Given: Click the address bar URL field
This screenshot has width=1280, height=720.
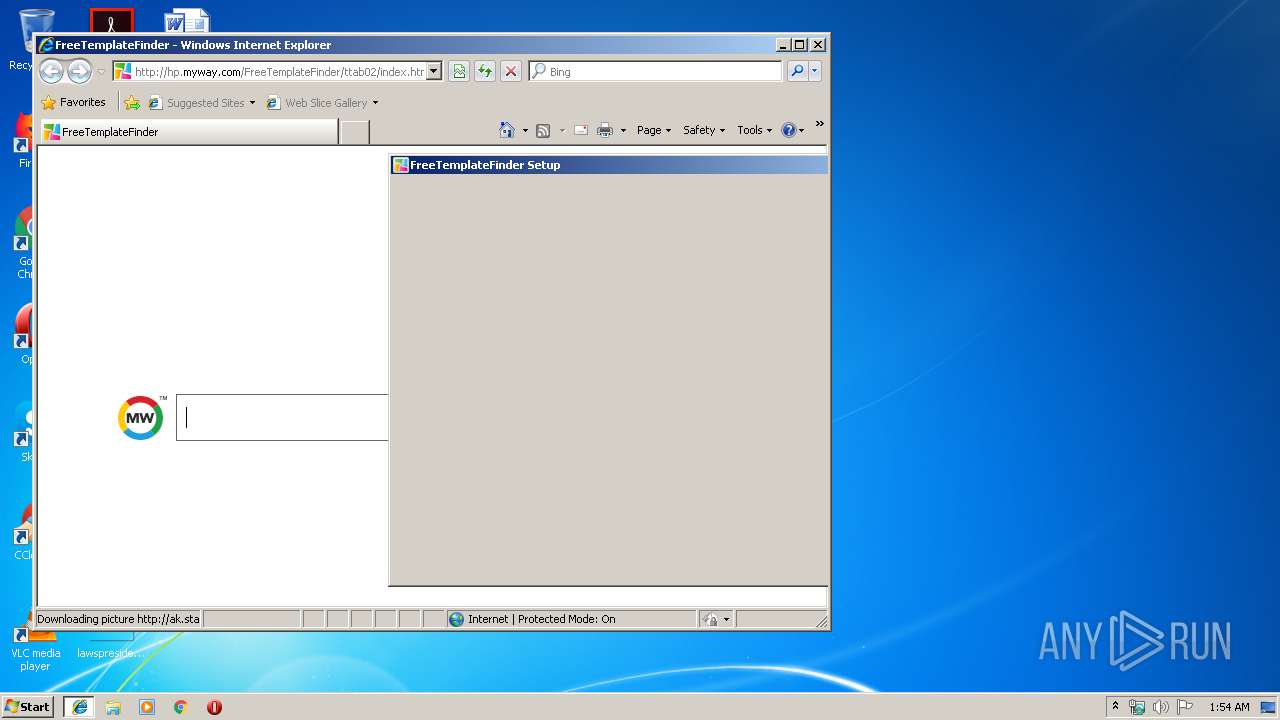Looking at the screenshot, I should 269,72.
